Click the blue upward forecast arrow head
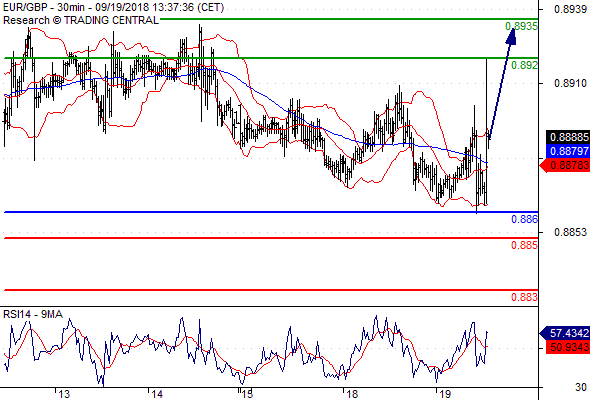590x400 pixels. [x=511, y=36]
